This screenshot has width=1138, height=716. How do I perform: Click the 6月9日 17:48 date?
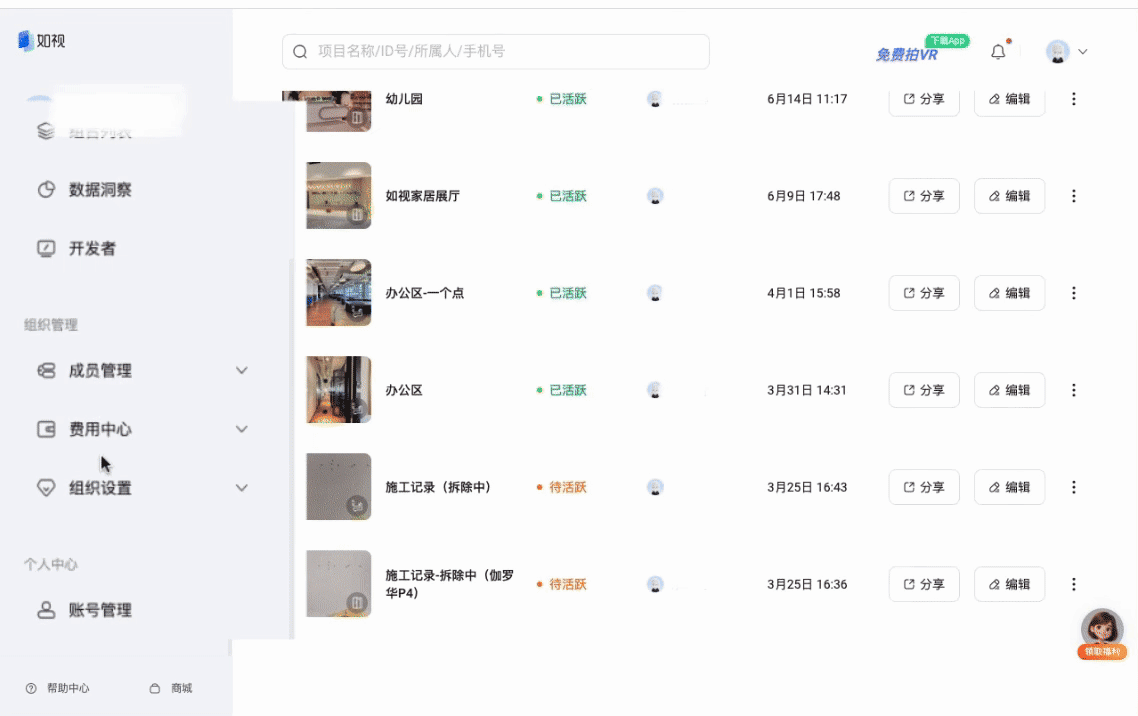point(803,196)
